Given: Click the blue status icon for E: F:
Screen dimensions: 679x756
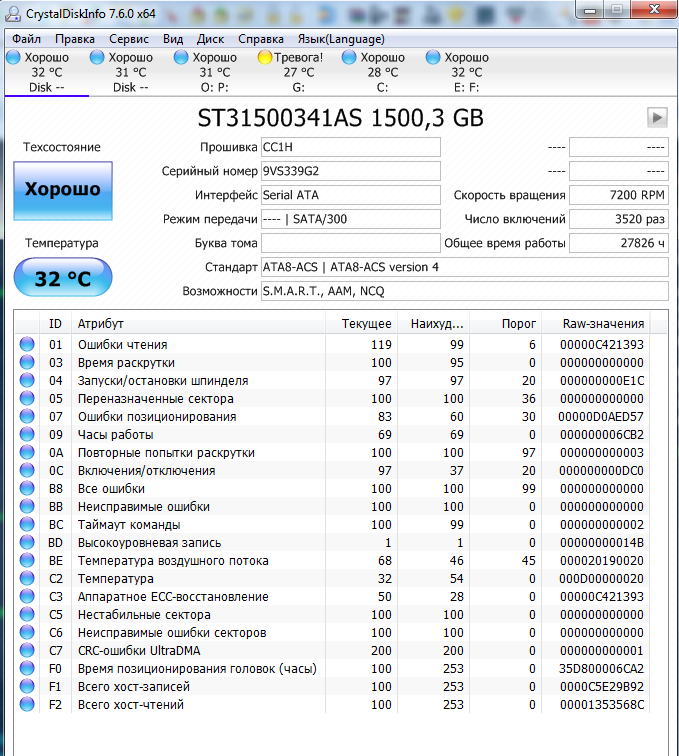Looking at the screenshot, I should [433, 57].
